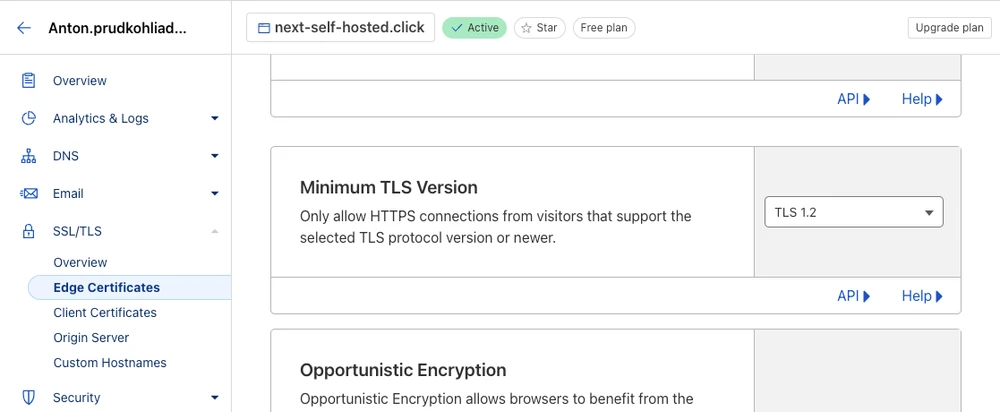Screen dimensions: 1000x412
Task: Click the Security shield icon
Action: coord(29,397)
